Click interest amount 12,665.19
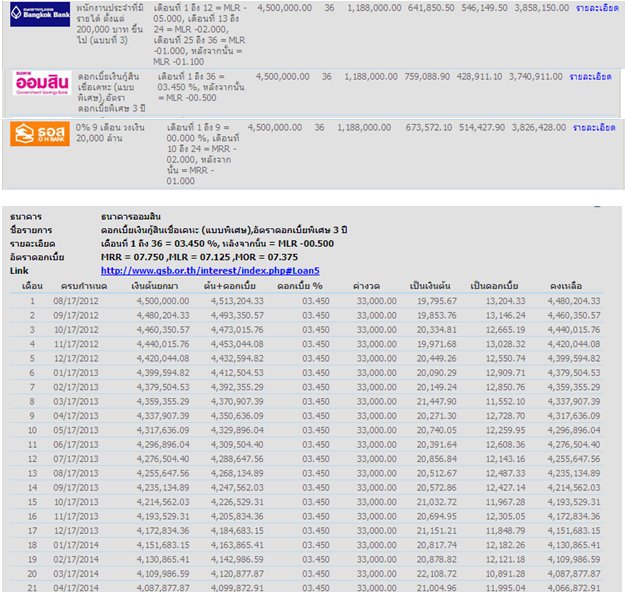Image resolution: width=625 pixels, height=595 pixels. click(505, 330)
